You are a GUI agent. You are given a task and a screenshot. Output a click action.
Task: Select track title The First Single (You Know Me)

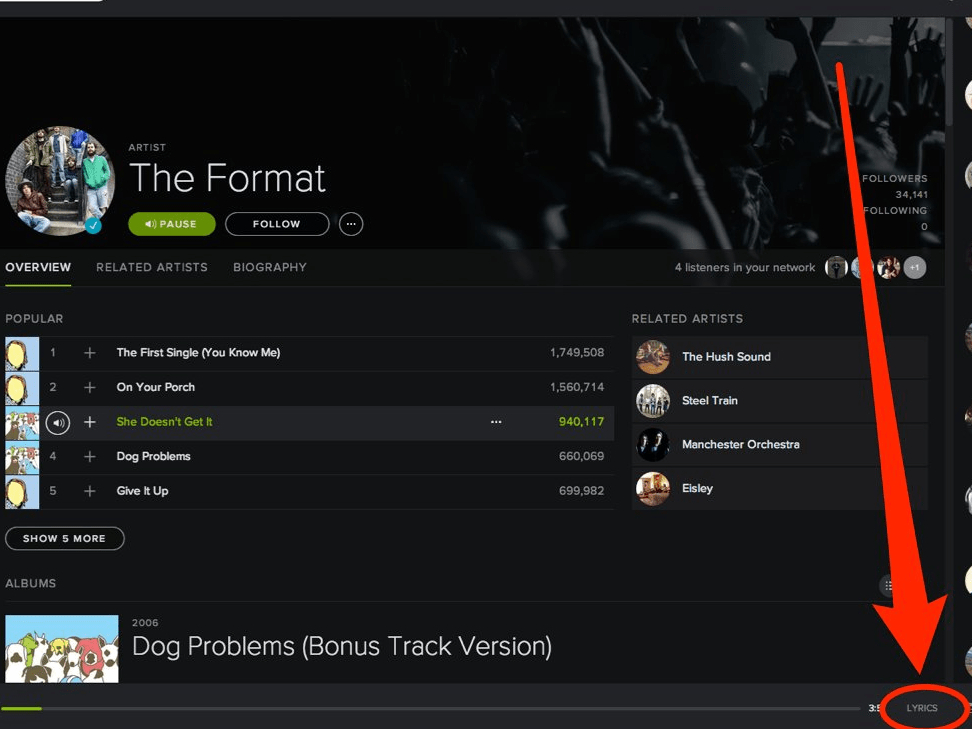point(198,353)
